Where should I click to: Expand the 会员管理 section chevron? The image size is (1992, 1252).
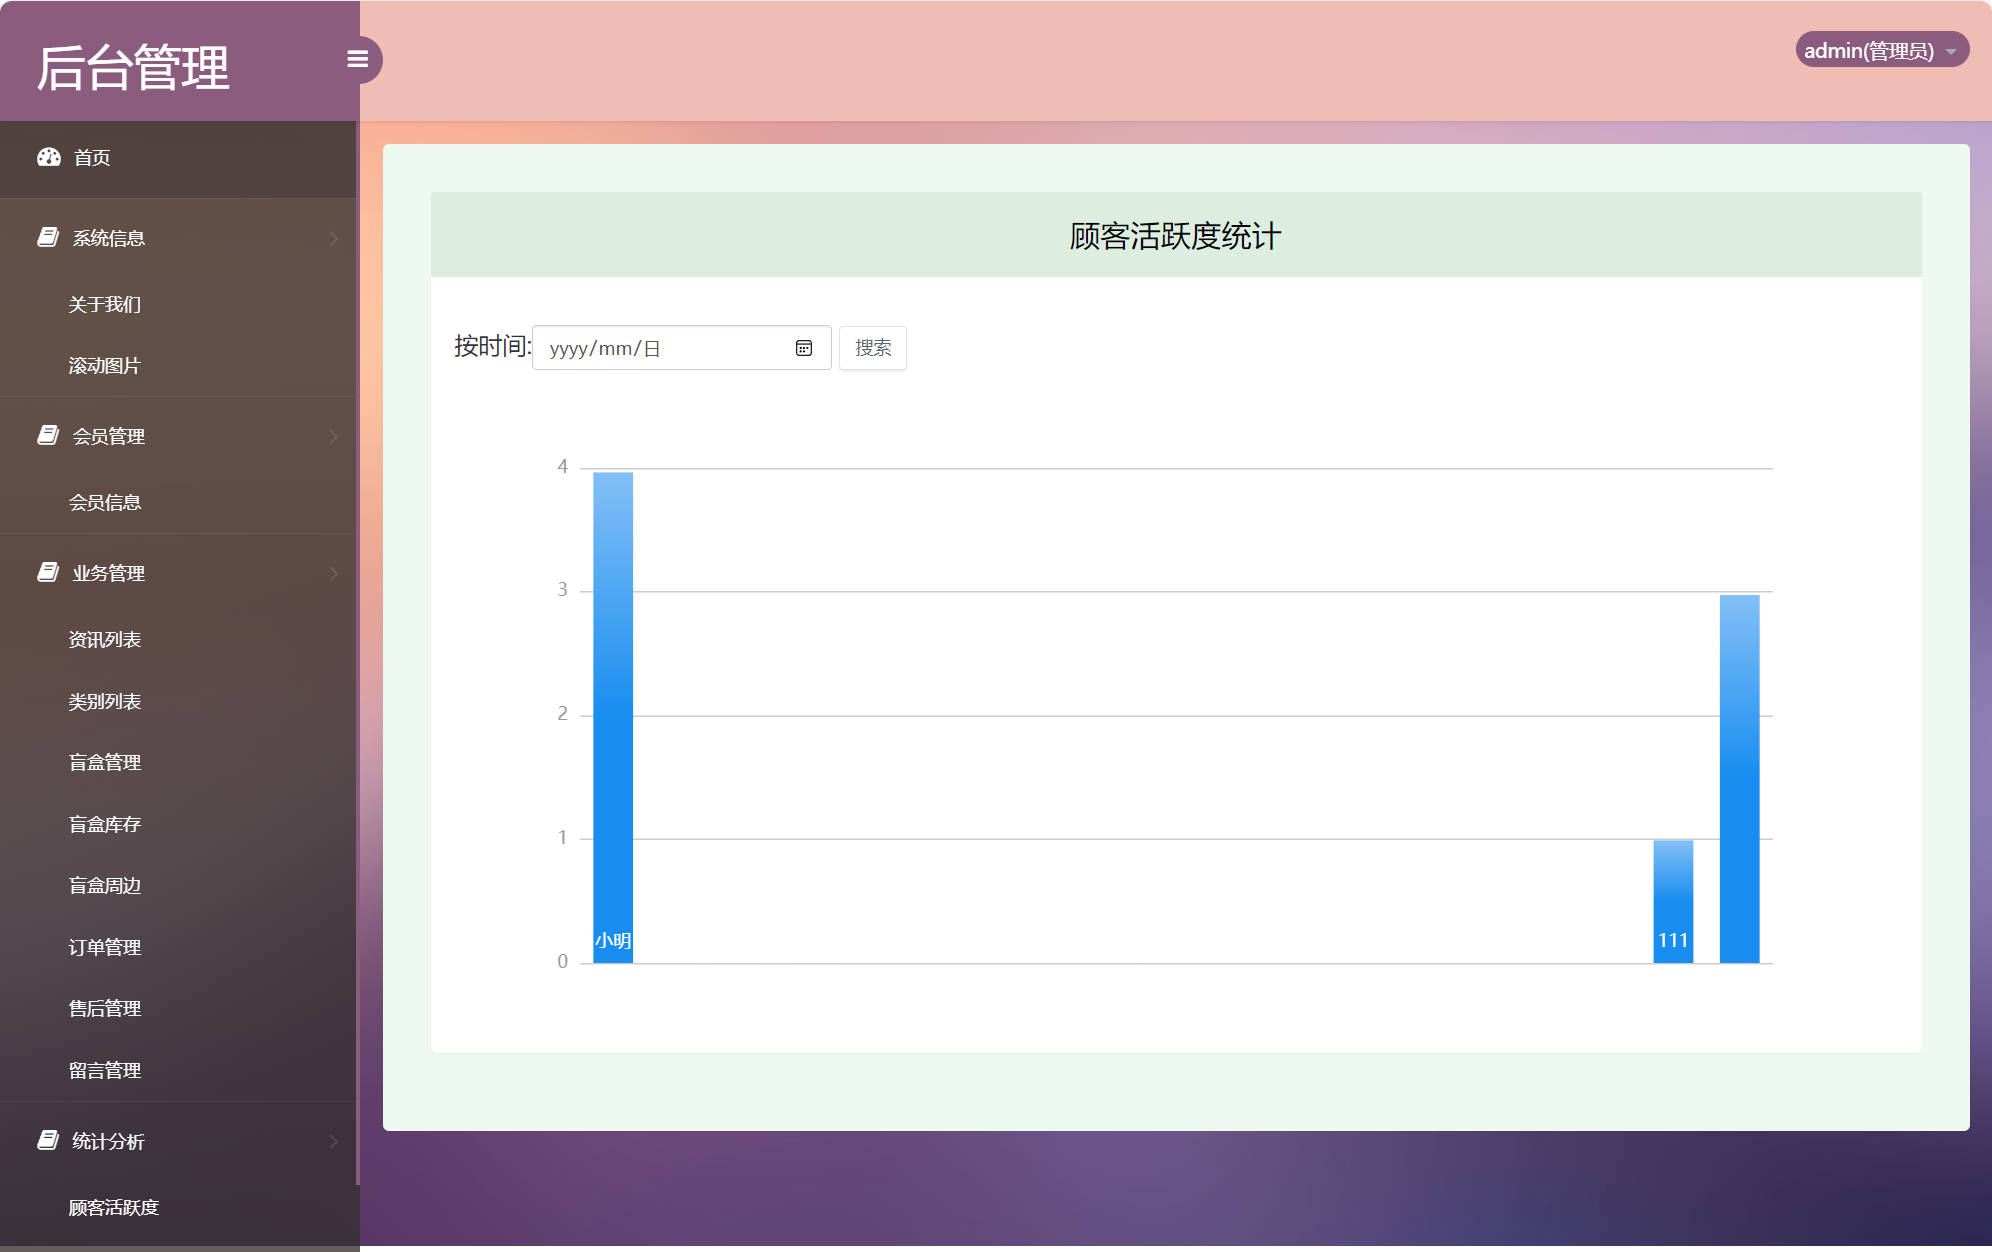[x=333, y=436]
